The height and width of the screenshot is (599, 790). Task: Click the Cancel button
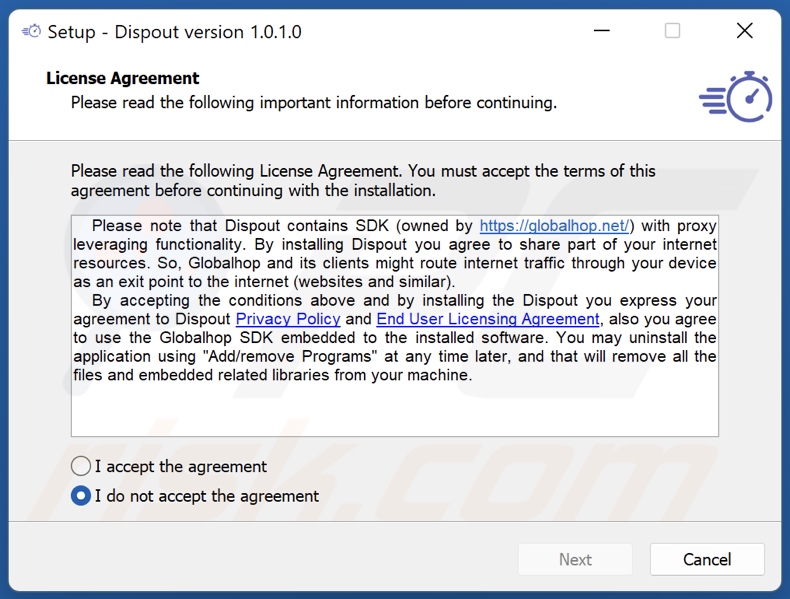[x=707, y=559]
